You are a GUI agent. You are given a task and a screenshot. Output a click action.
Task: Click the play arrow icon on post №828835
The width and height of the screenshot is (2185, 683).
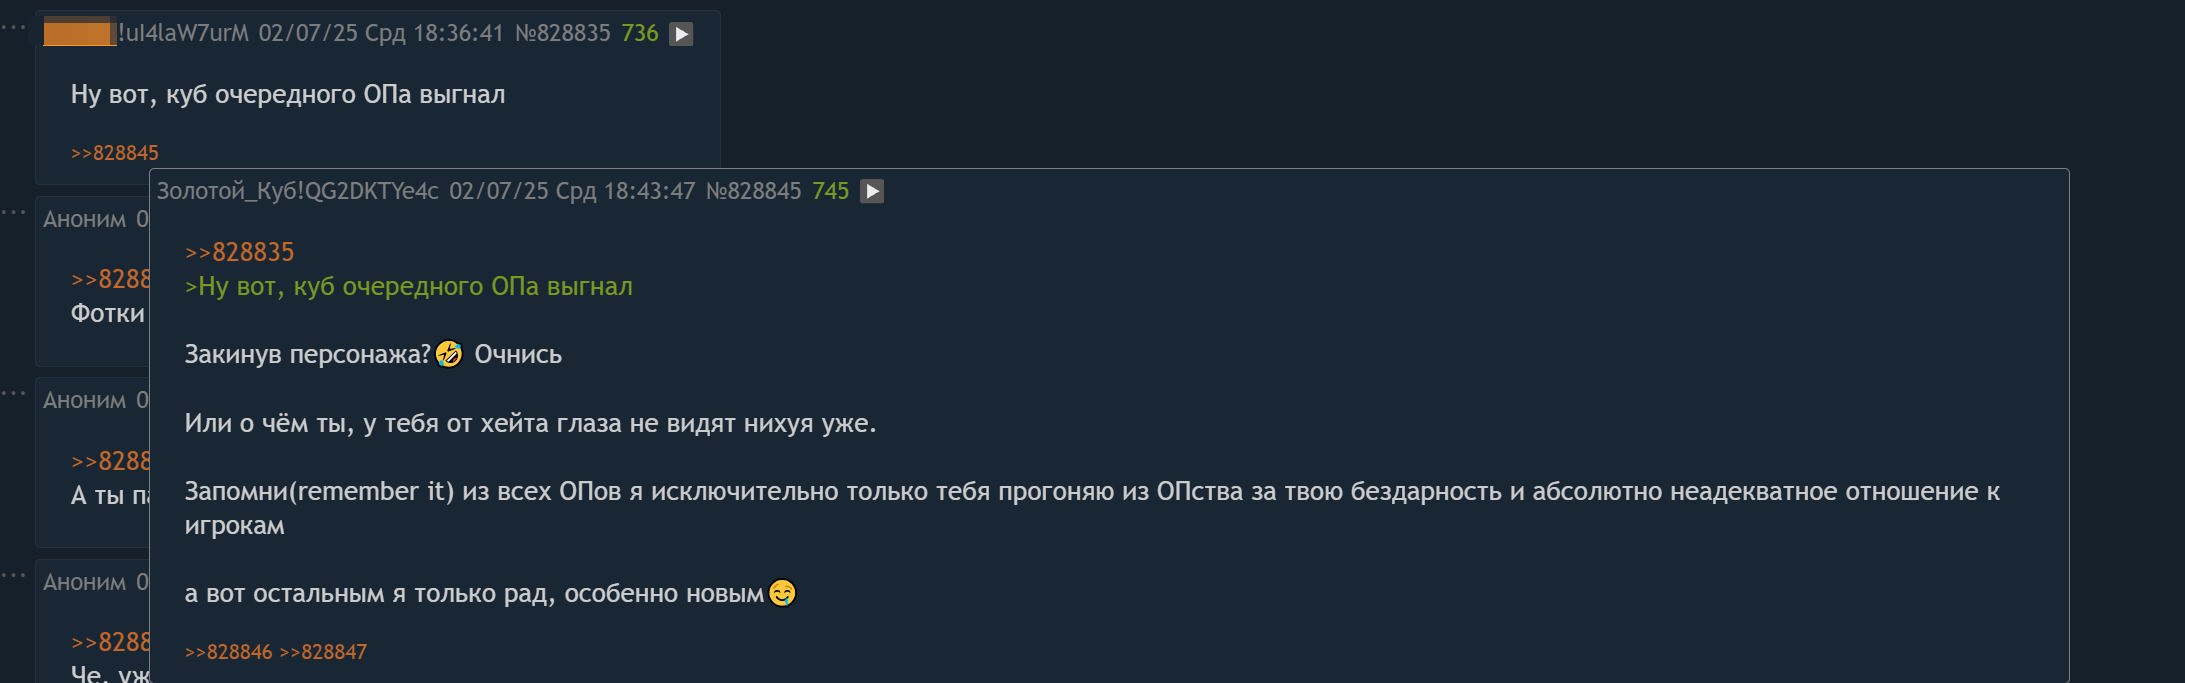681,34
